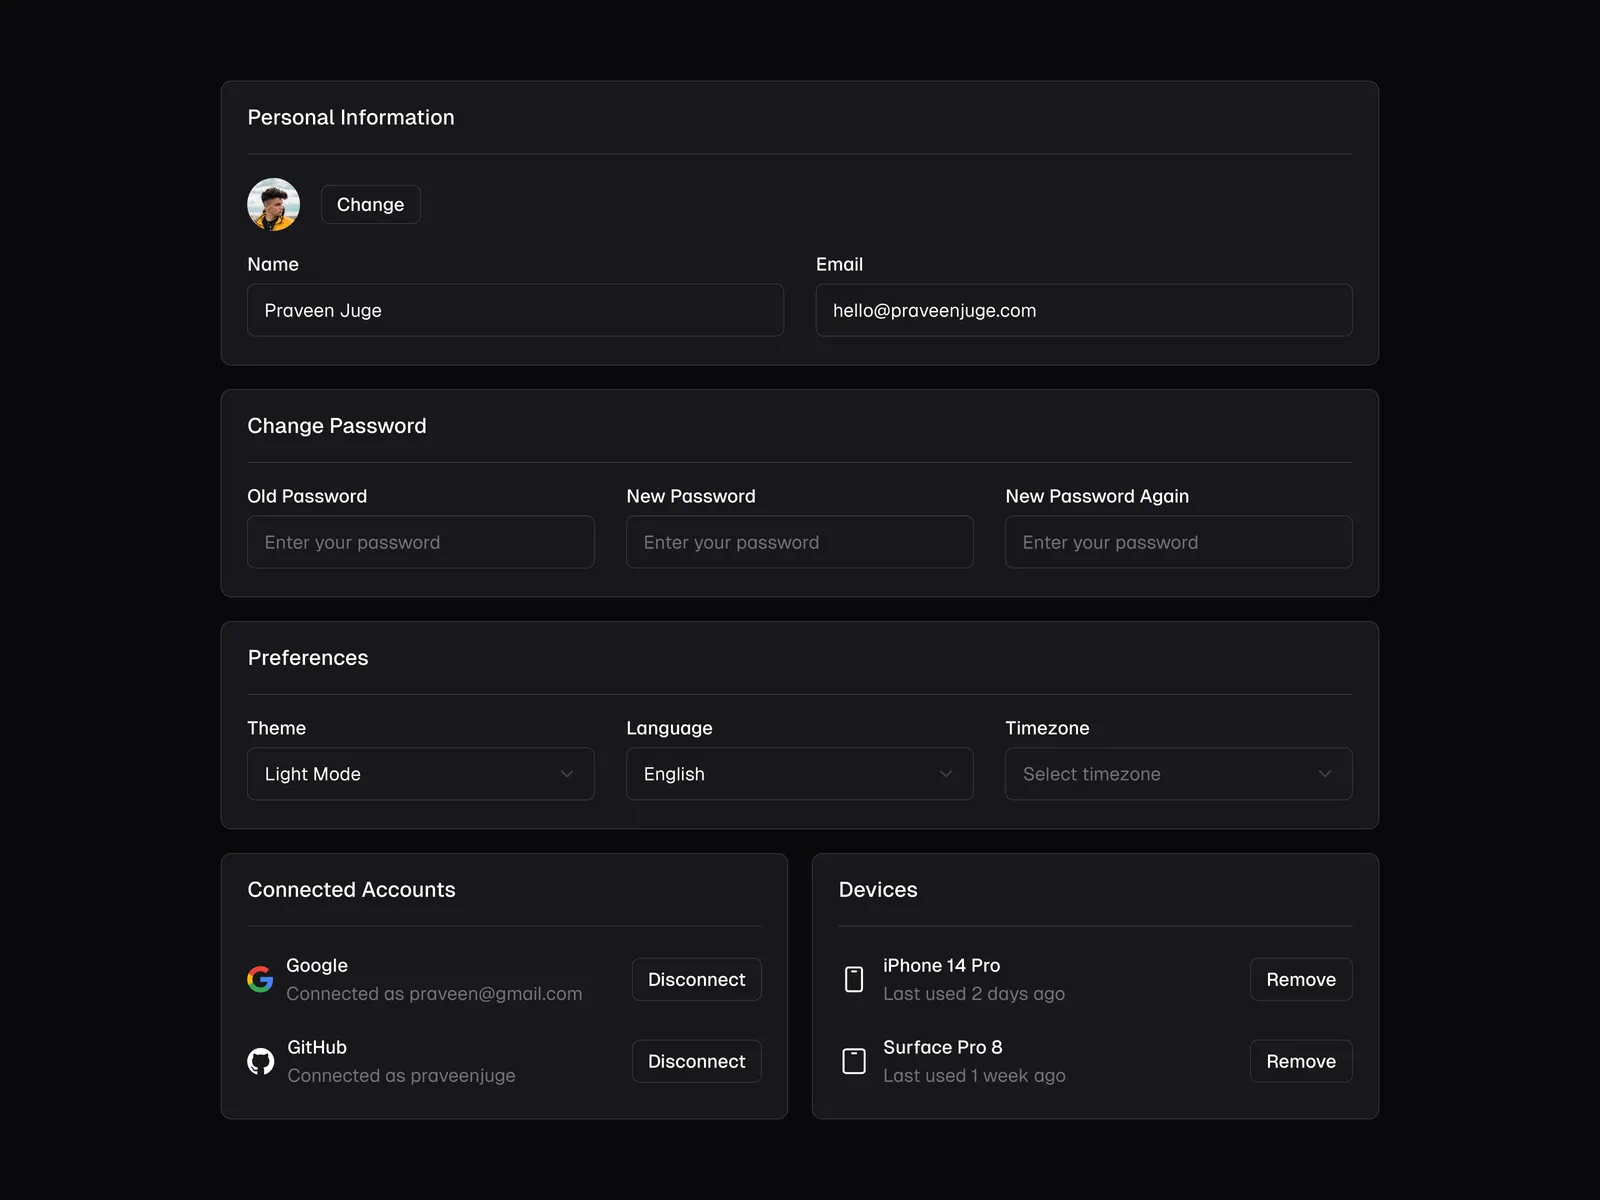Screen dimensions: 1600x1200
Task: Disconnect the Google account
Action: 696,979
